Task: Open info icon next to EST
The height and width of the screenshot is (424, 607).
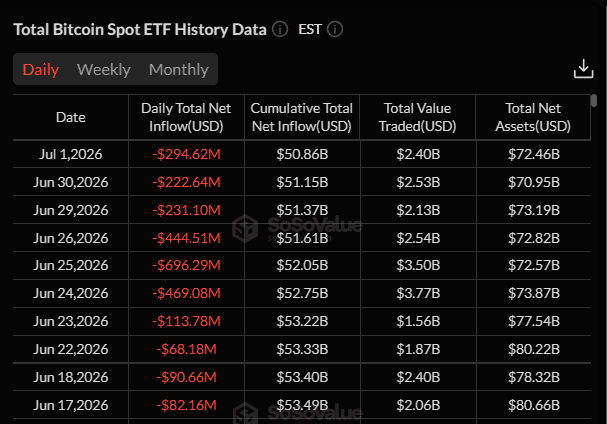Action: 335,29
